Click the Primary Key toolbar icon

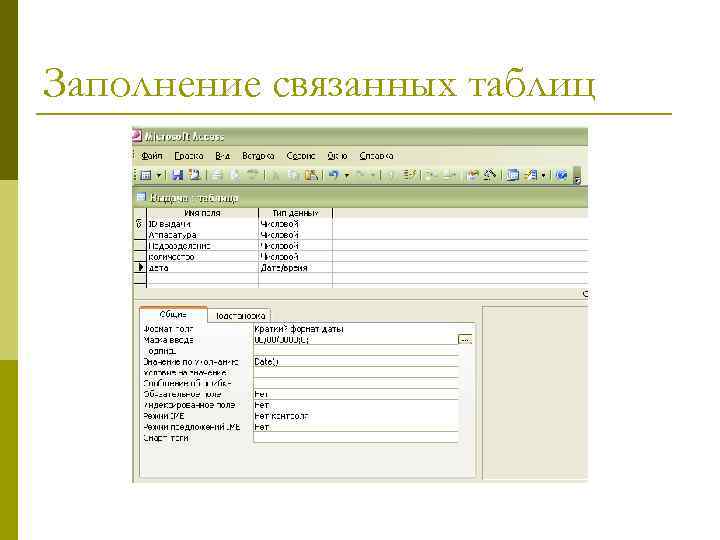click(x=390, y=175)
